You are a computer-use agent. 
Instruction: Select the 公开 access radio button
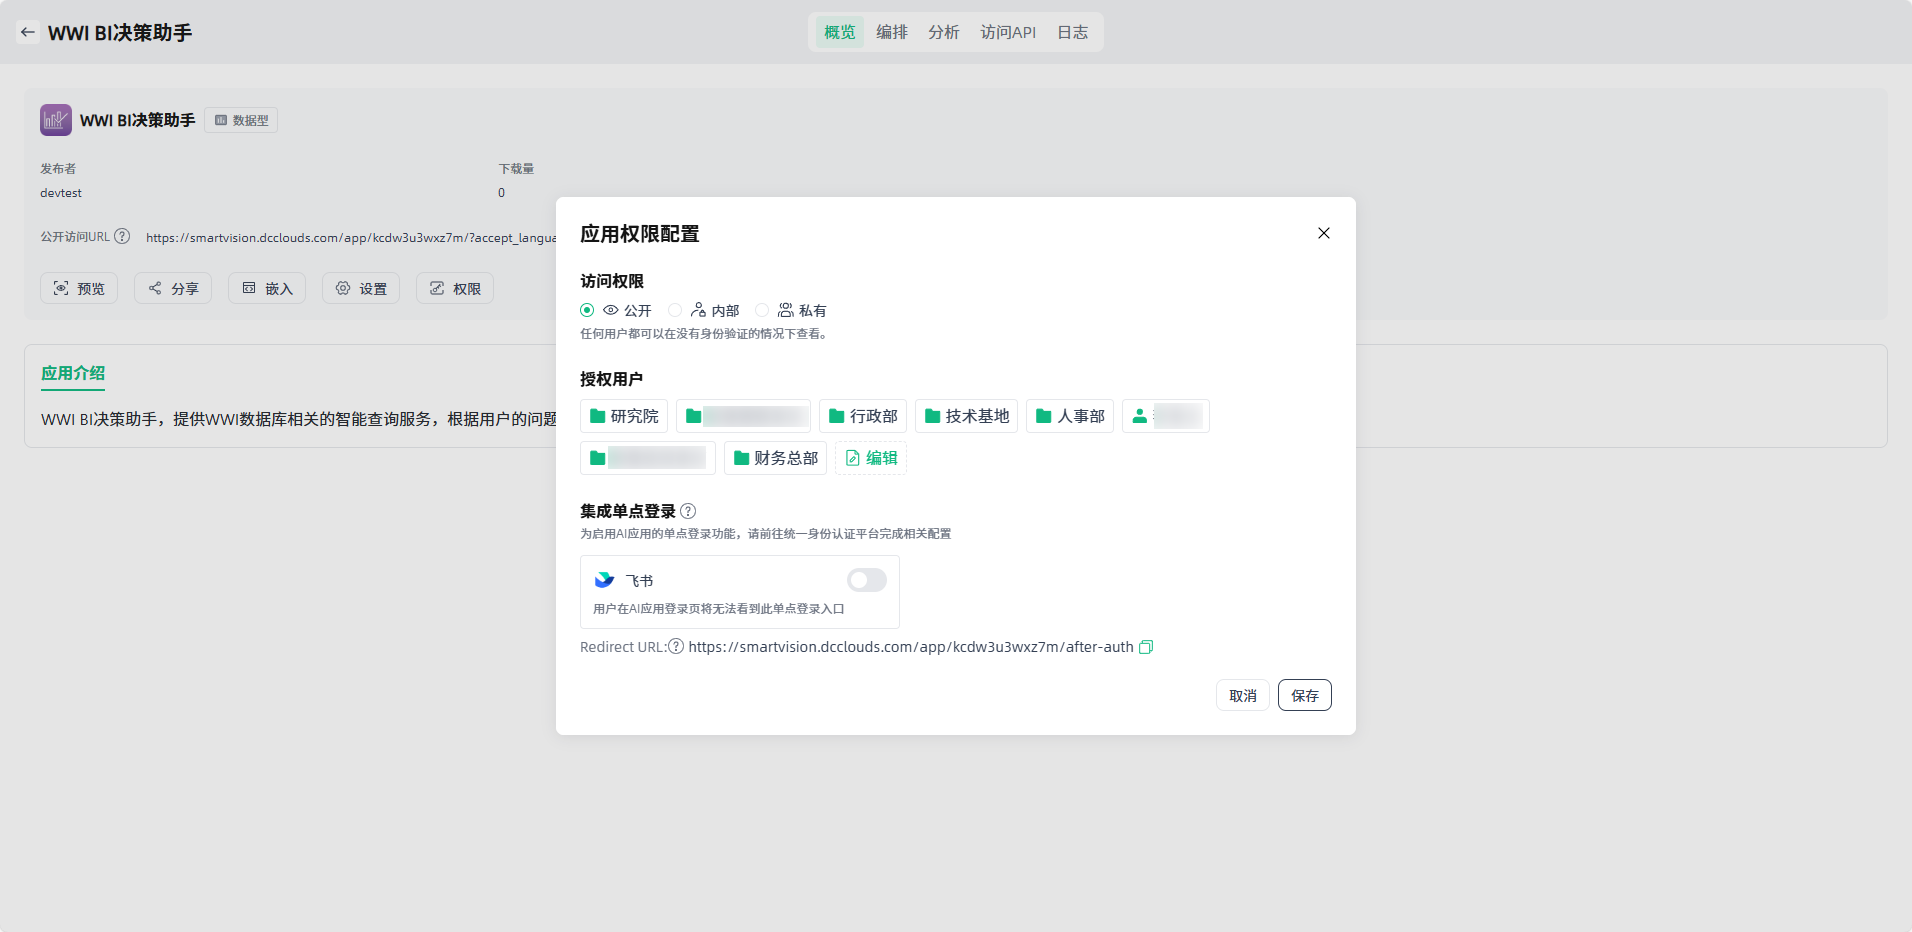point(587,310)
